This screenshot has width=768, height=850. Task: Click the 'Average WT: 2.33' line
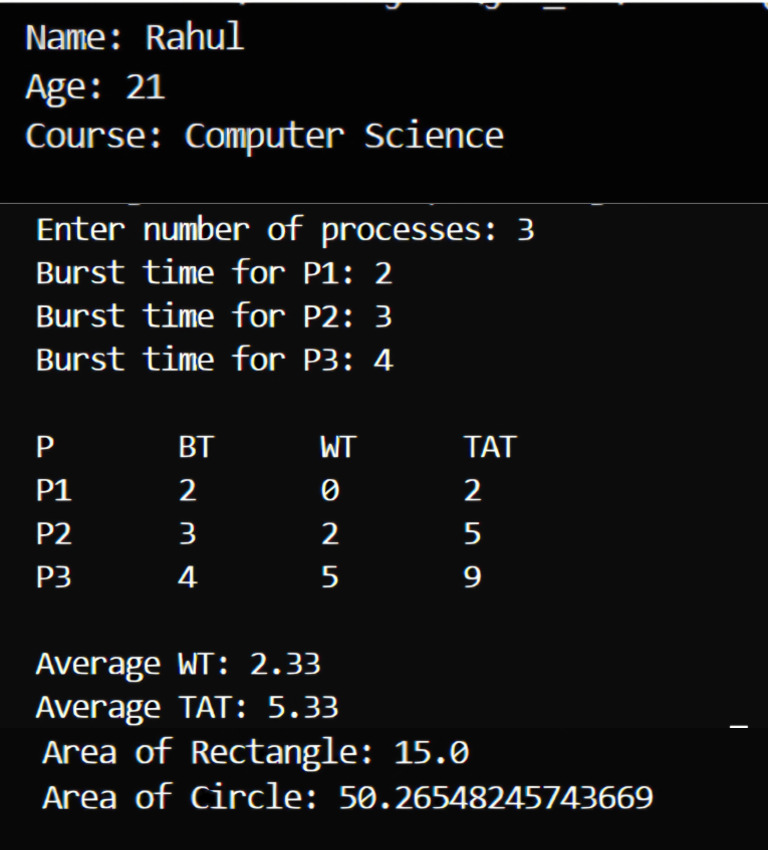(178, 665)
